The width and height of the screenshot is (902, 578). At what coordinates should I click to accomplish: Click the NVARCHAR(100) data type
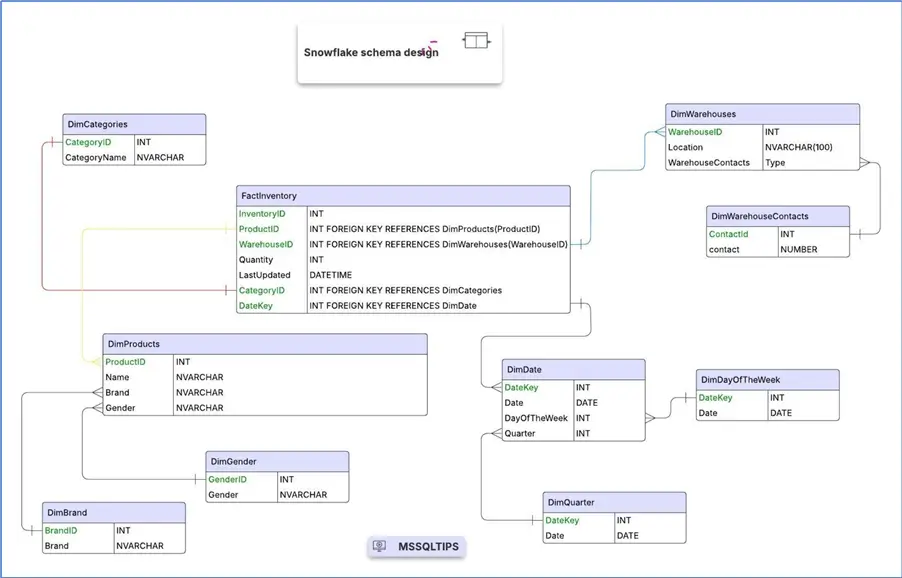(798, 147)
